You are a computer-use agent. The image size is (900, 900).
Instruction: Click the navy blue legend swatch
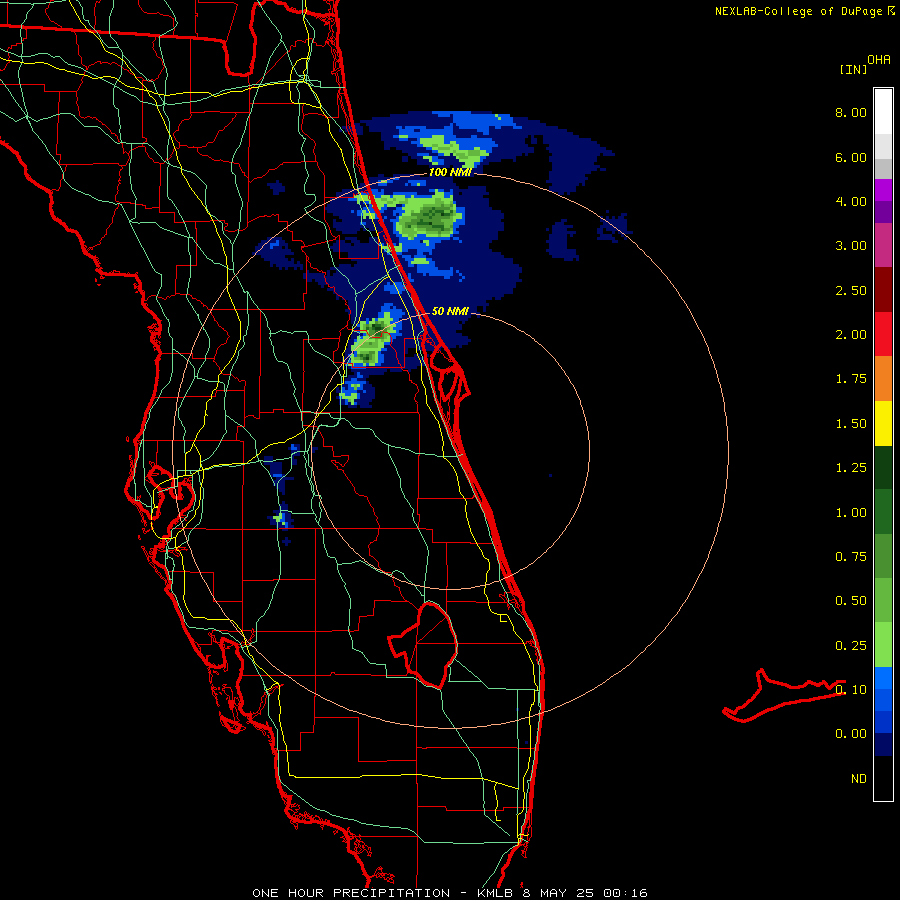(883, 744)
